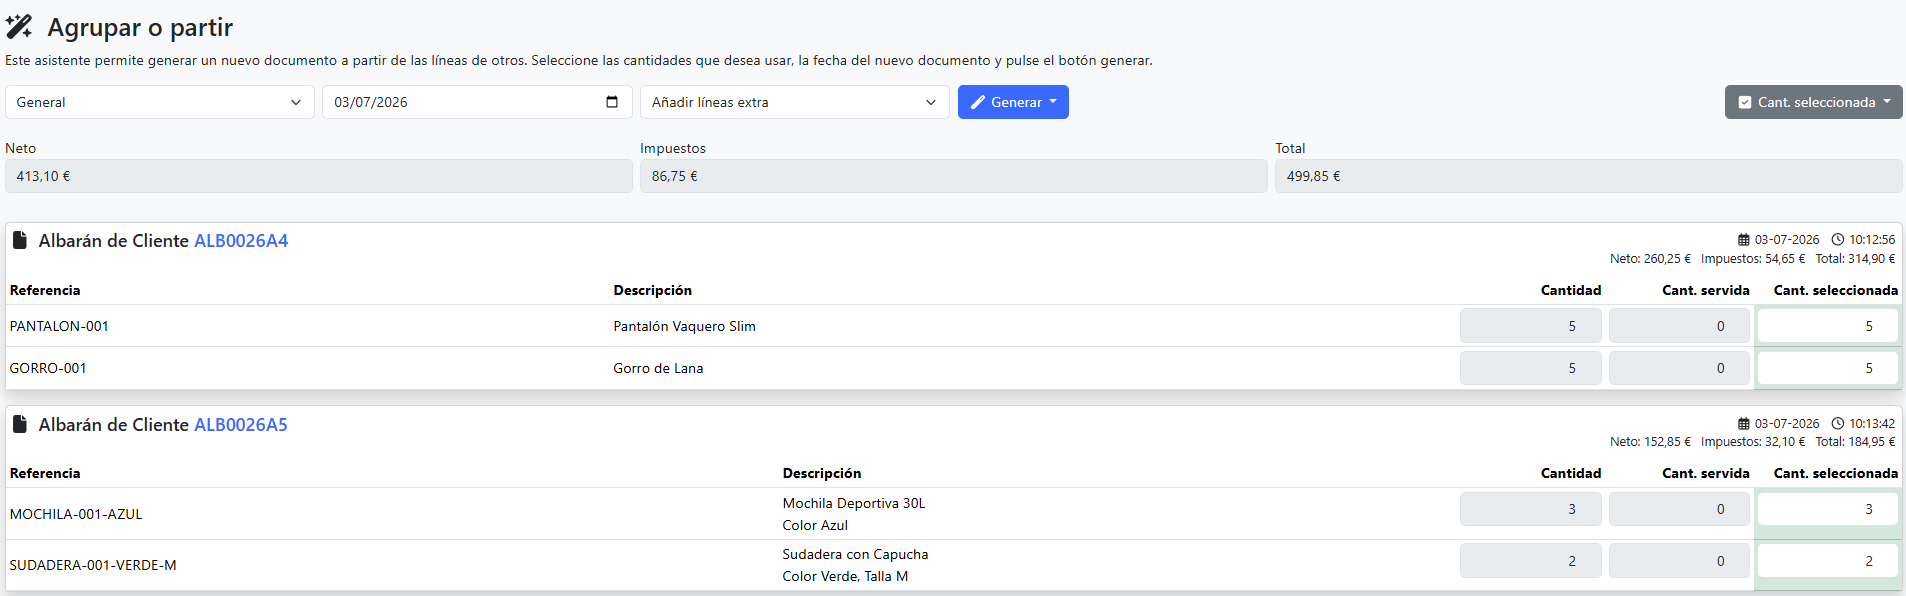Select the SUDADERA-001-VERDE-M reference text
The width and height of the screenshot is (1906, 596).
click(x=93, y=565)
